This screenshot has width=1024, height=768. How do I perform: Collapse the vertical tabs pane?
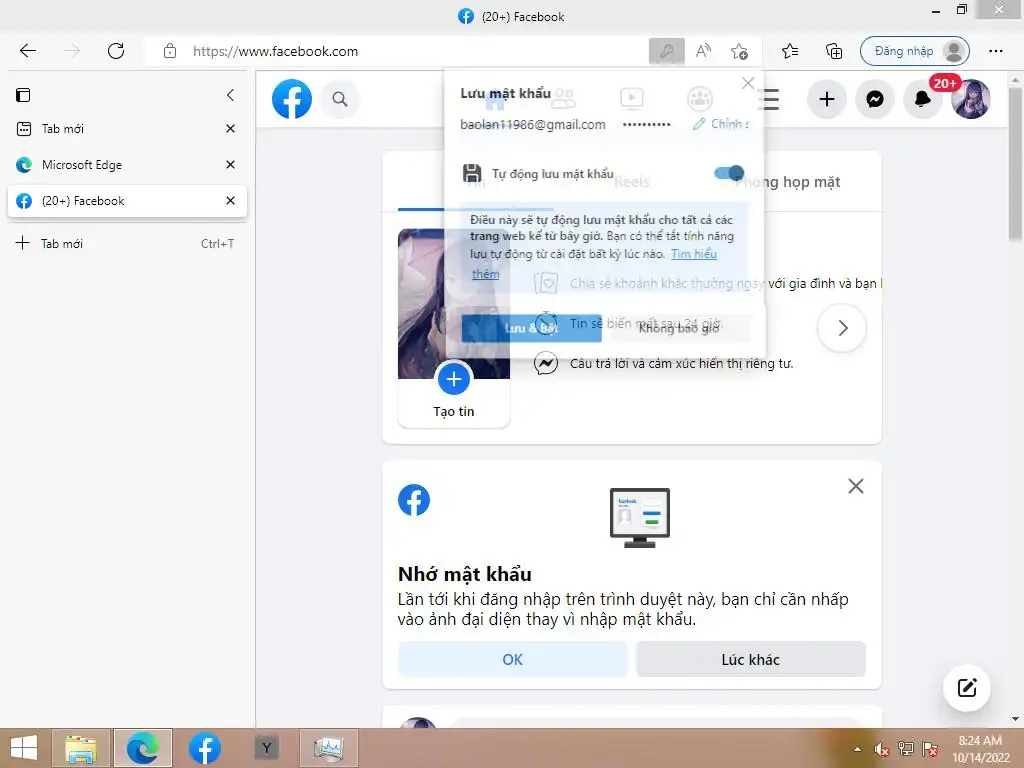click(230, 95)
